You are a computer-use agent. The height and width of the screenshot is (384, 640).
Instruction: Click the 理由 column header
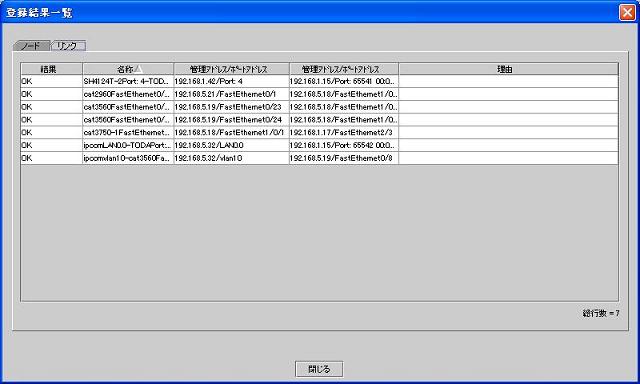[x=508, y=69]
